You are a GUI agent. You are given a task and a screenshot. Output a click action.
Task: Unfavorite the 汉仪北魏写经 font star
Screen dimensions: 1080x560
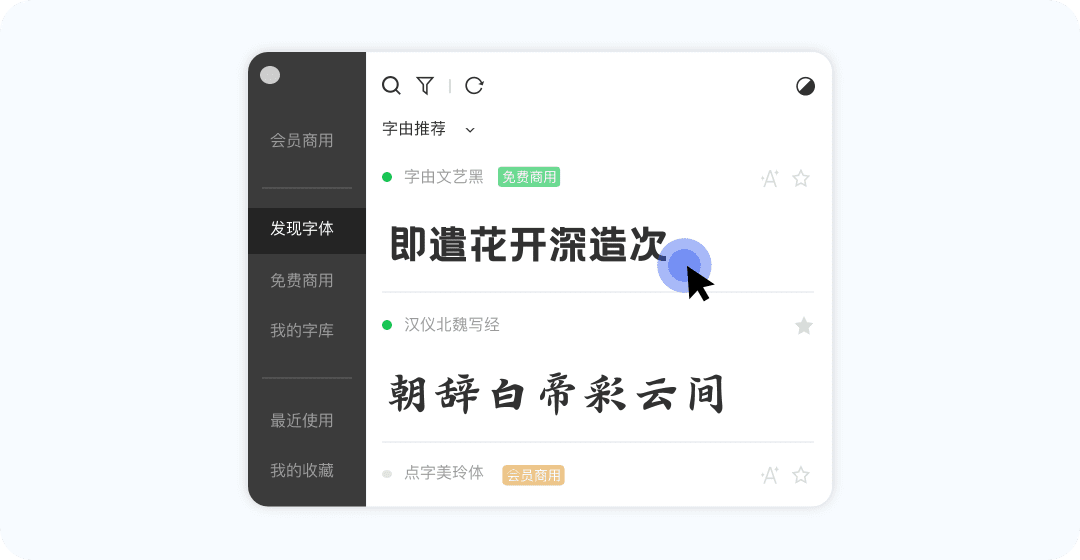point(804,326)
